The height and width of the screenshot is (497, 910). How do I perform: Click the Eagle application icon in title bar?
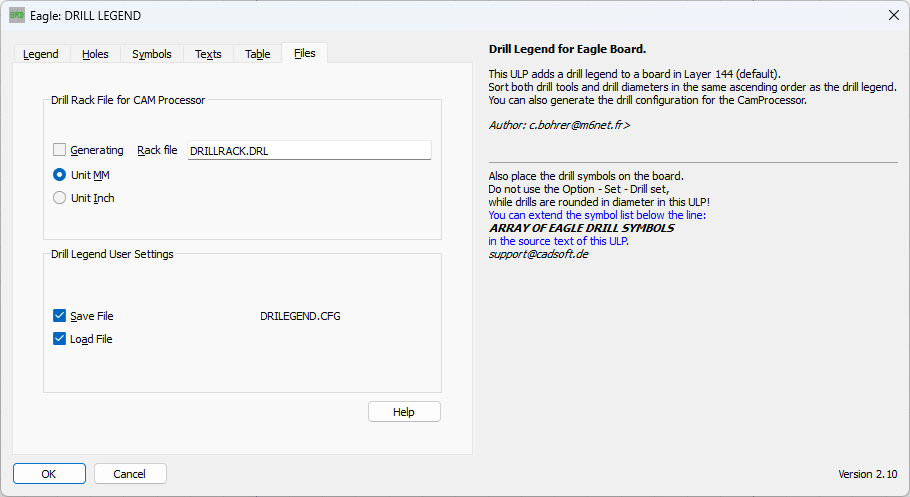tap(17, 15)
